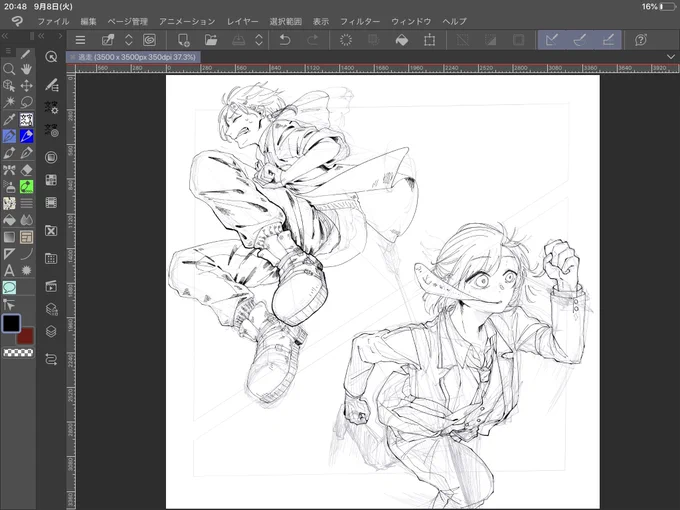This screenshot has height=510, width=680.
Task: Click the Invert selected area icon
Action: click(490, 40)
